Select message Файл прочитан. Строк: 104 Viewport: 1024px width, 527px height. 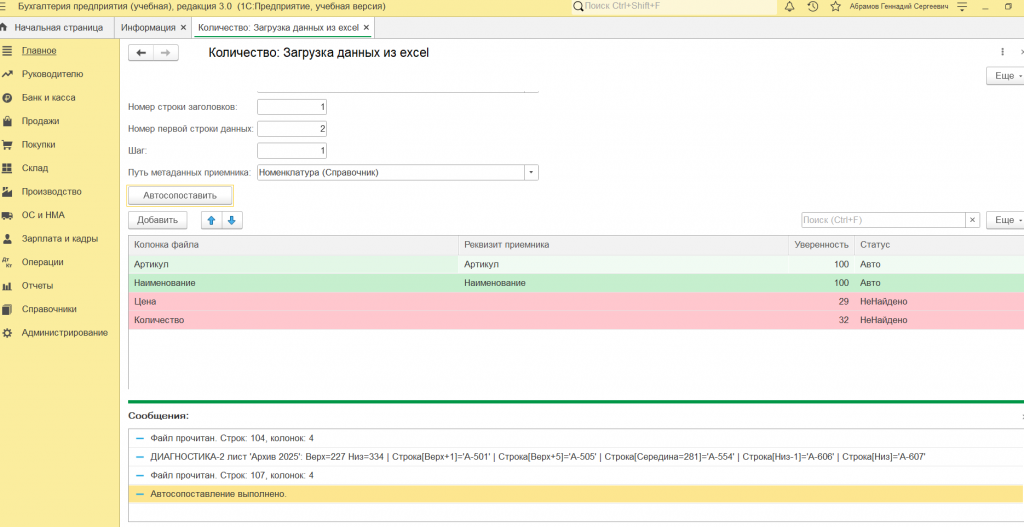tap(576, 438)
